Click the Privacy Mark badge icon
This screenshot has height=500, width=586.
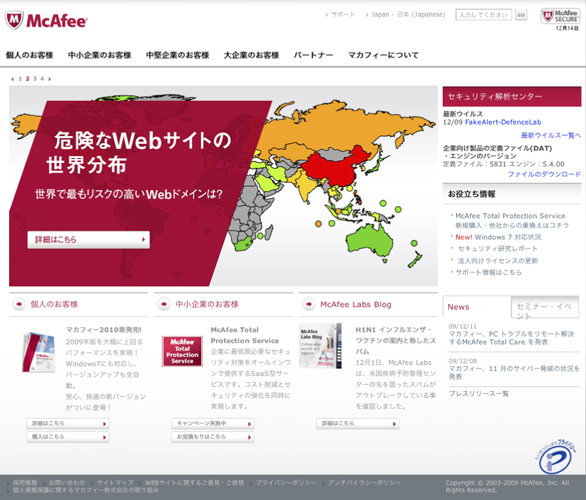(556, 457)
